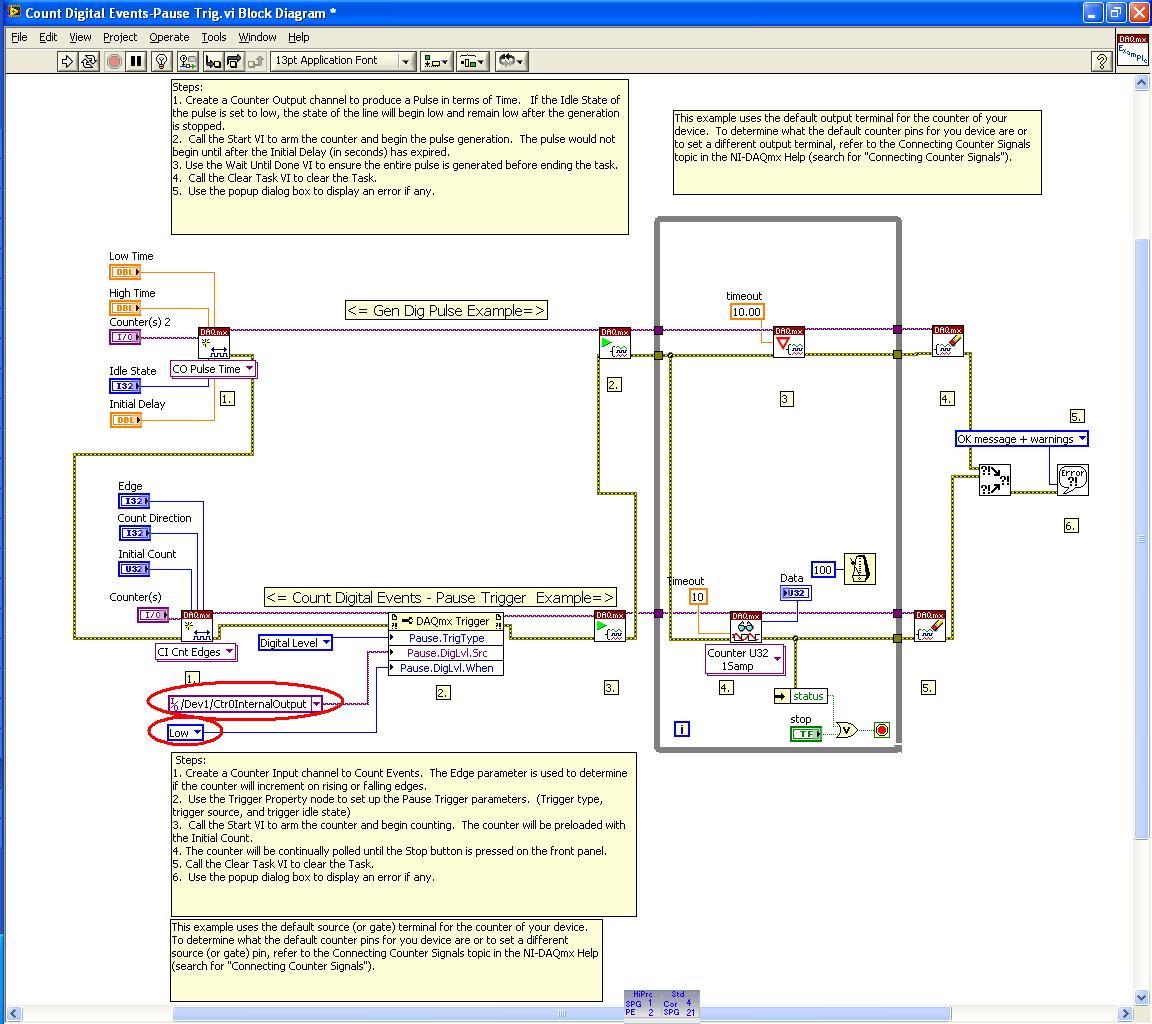Toggle Retain Wire Values button
Image resolution: width=1152 pixels, height=1024 pixels.
point(187,61)
